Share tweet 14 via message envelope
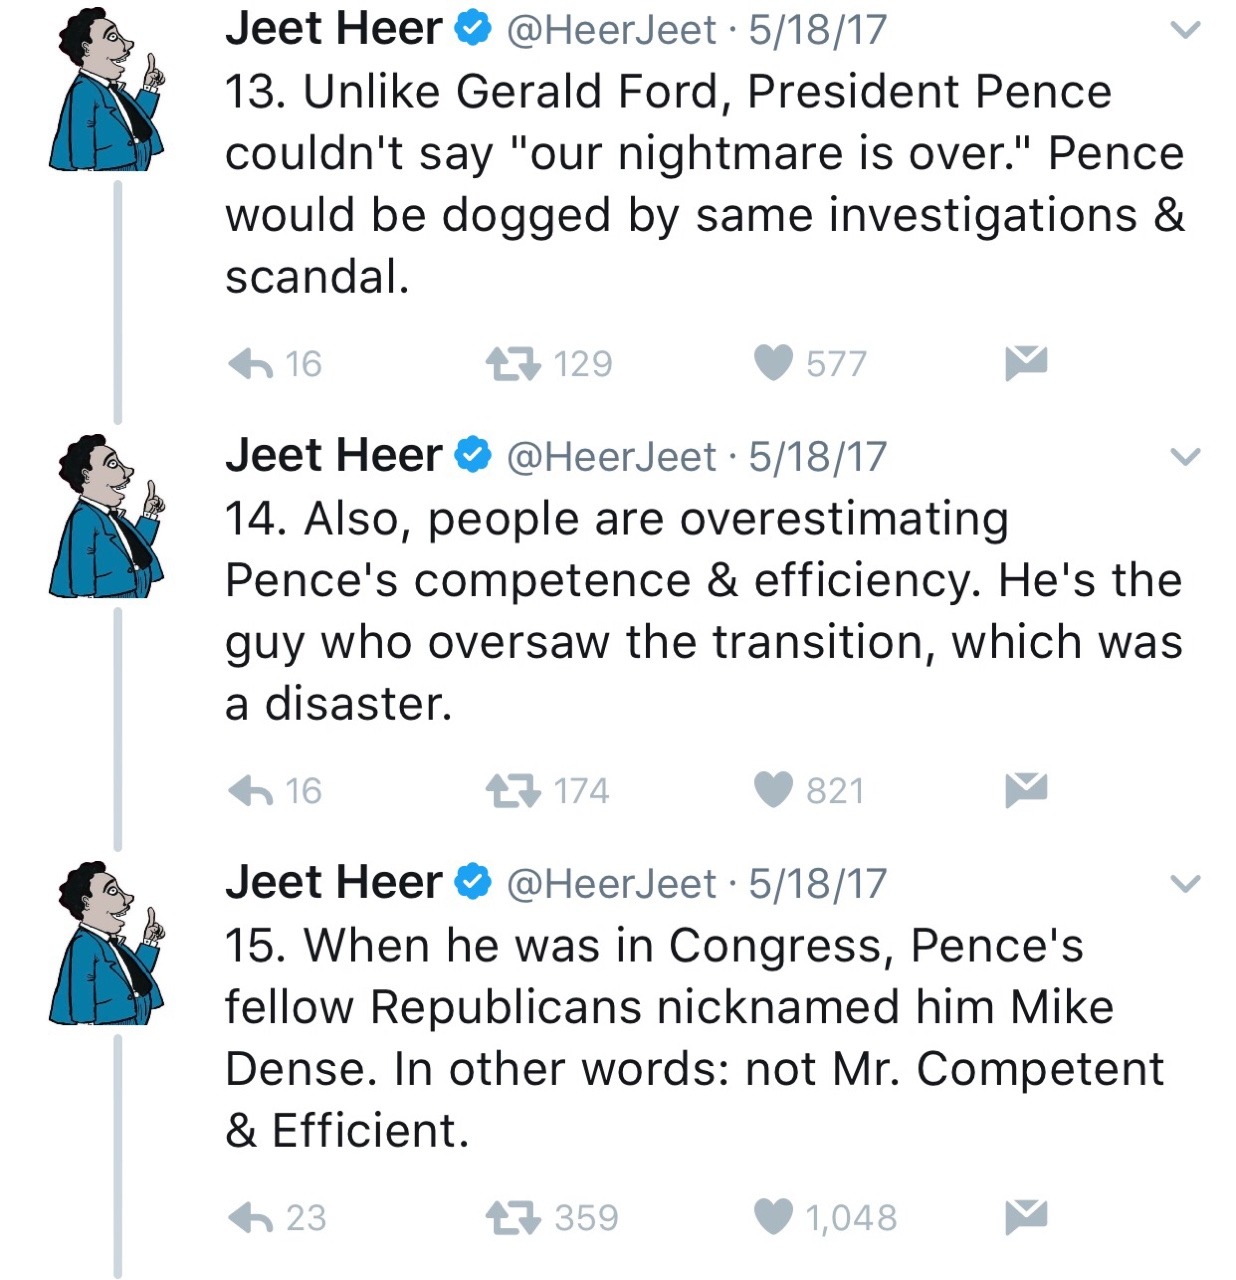Image resolution: width=1236 pixels, height=1280 pixels. coord(1026,791)
